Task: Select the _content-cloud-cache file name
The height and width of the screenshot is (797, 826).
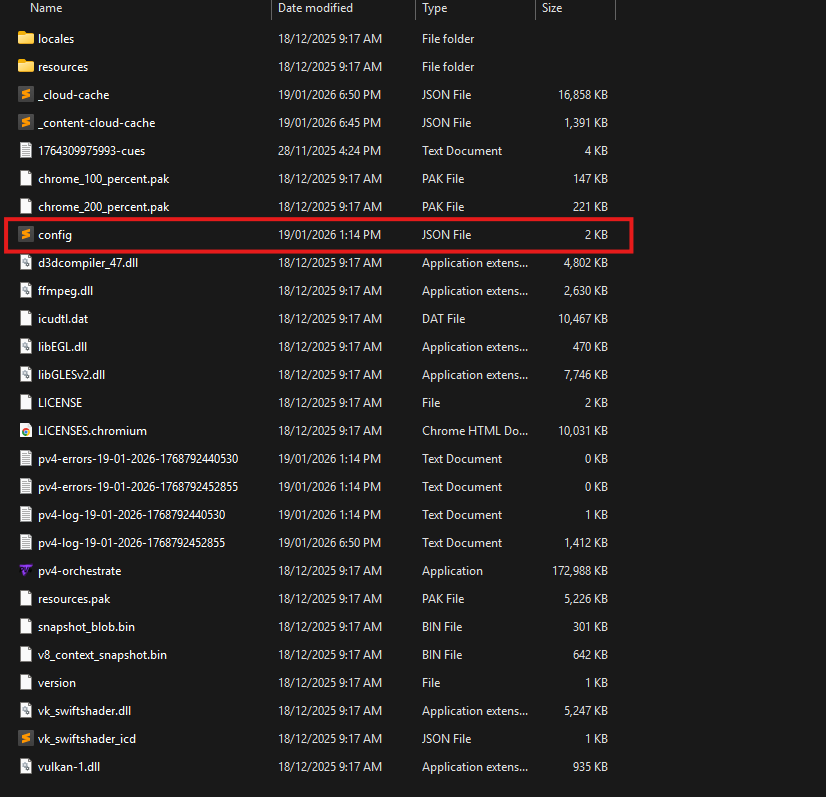Action: 96,123
